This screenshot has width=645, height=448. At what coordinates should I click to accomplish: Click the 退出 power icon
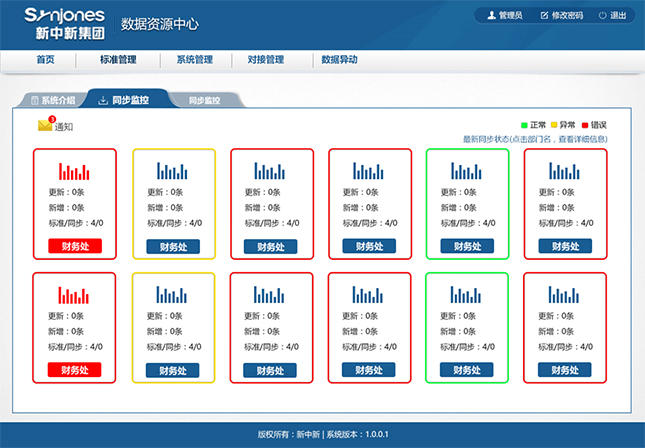pyautogui.click(x=603, y=16)
